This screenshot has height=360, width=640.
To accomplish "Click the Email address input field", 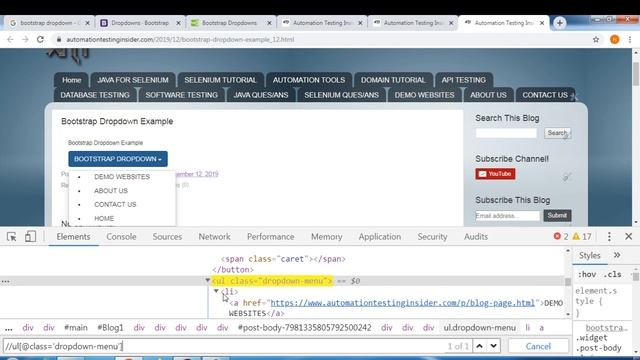I will point(507,216).
